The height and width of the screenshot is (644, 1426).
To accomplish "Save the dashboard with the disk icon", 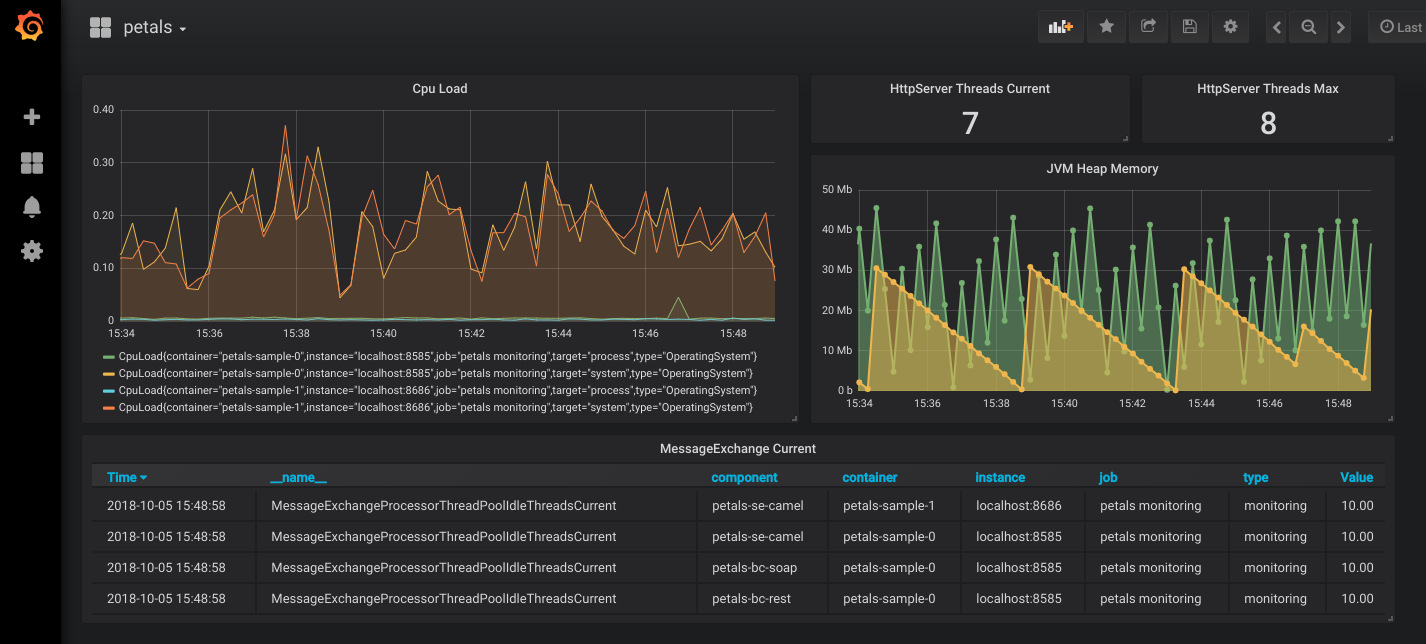I will (1189, 27).
